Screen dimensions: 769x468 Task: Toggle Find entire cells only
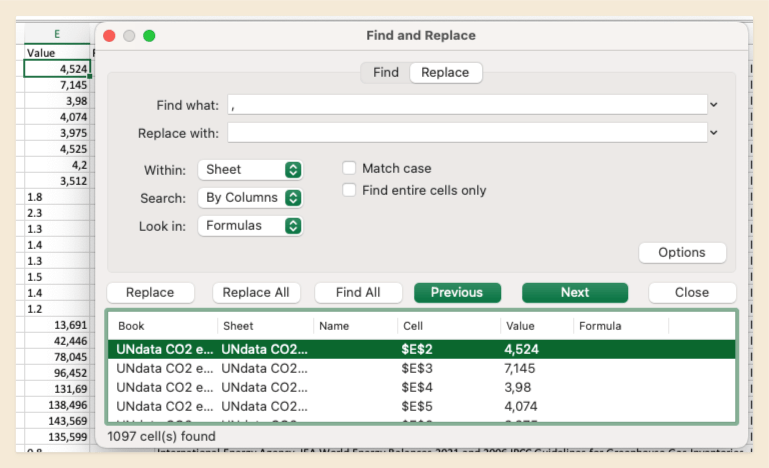coord(349,190)
